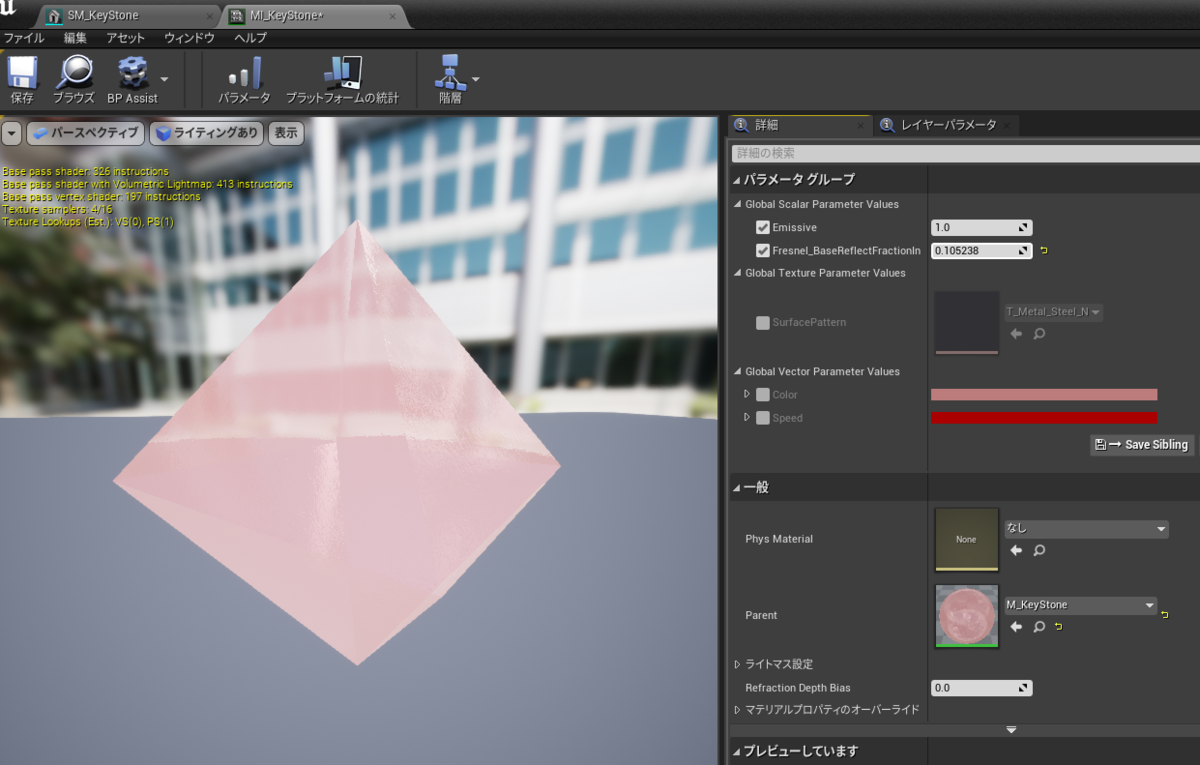1200x765 pixels.
Task: Expand ライトマス設定 section
Action: pos(737,664)
